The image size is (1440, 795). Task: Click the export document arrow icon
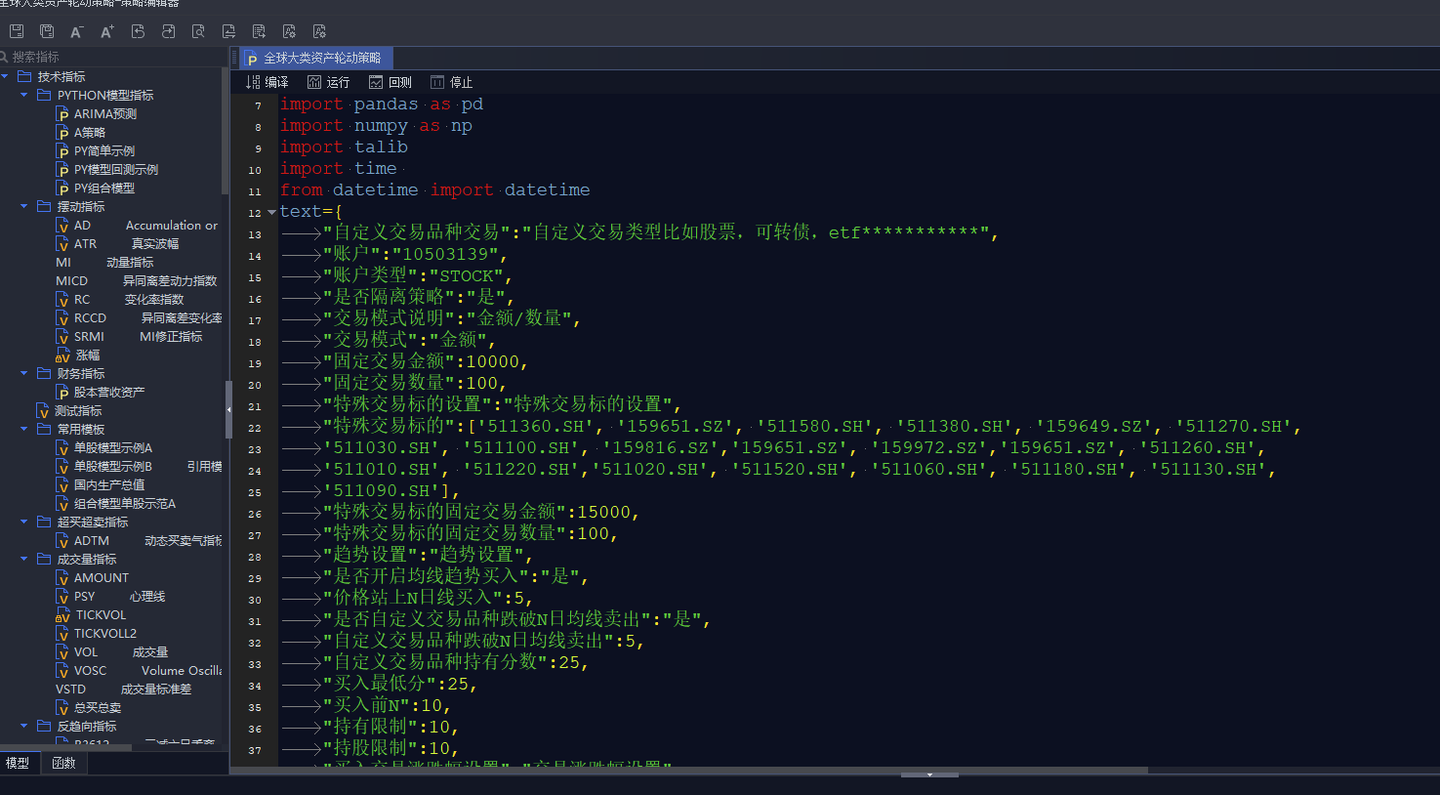tap(259, 32)
